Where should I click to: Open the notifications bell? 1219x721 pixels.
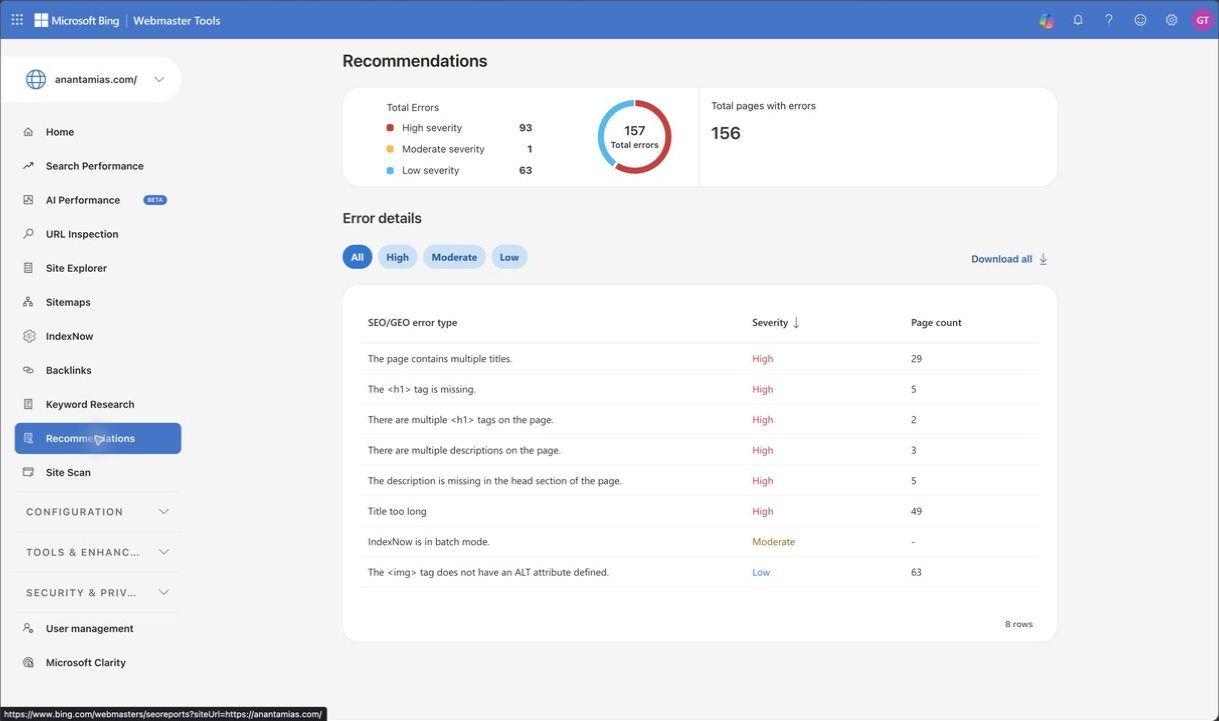pos(1078,20)
